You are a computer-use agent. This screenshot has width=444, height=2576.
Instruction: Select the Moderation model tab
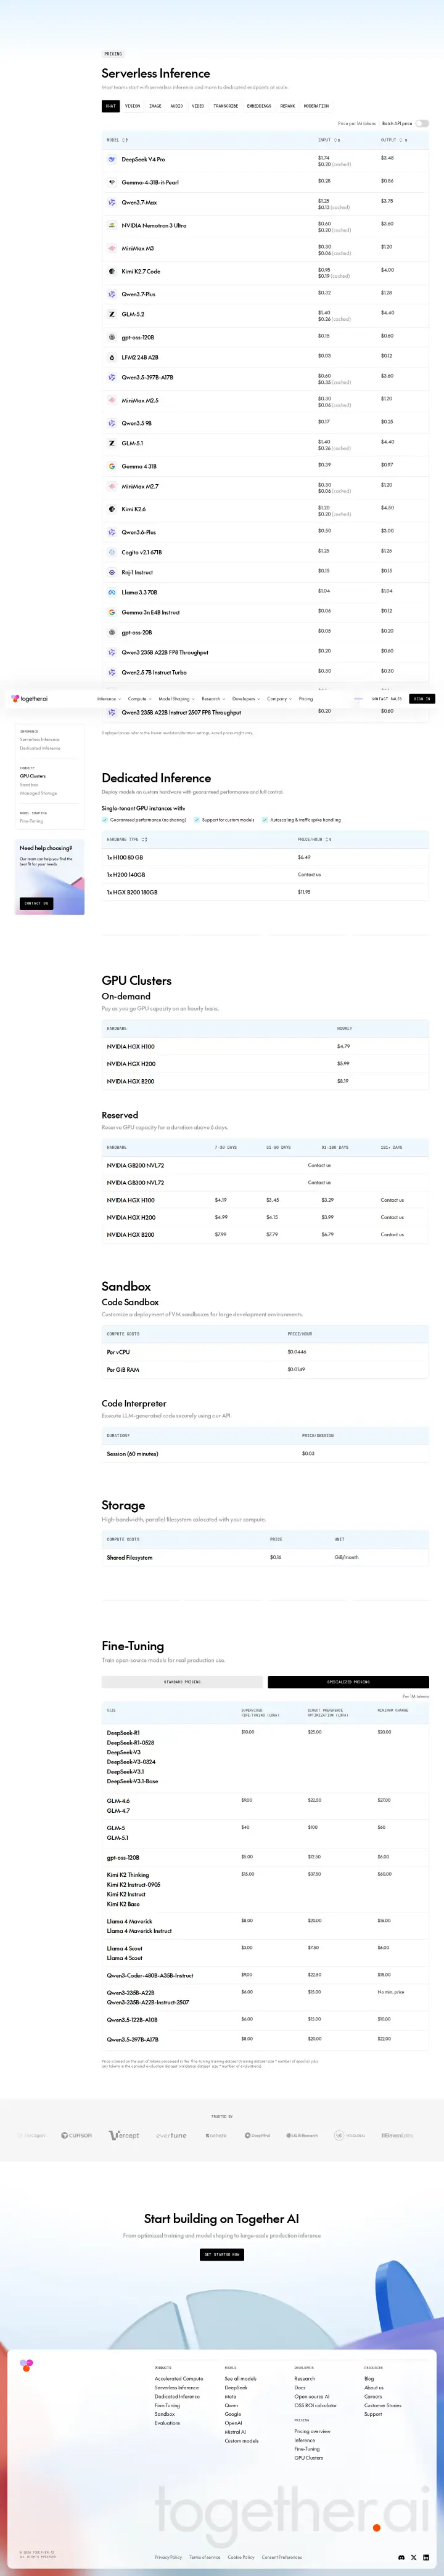tap(316, 106)
